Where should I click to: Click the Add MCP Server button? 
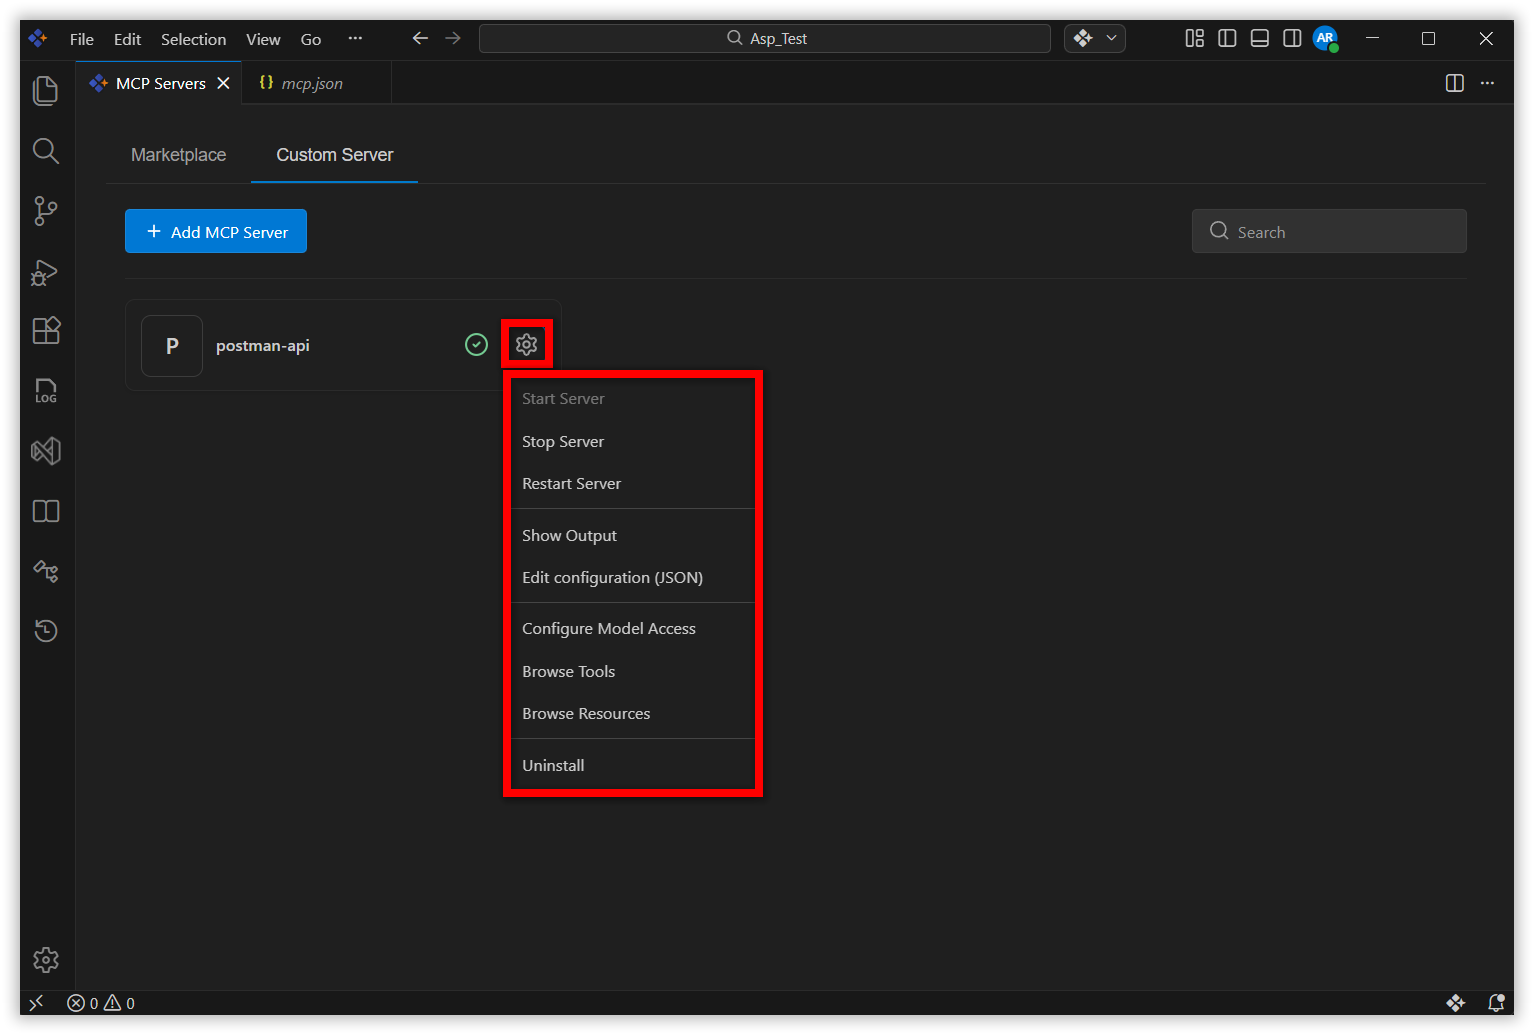[216, 232]
